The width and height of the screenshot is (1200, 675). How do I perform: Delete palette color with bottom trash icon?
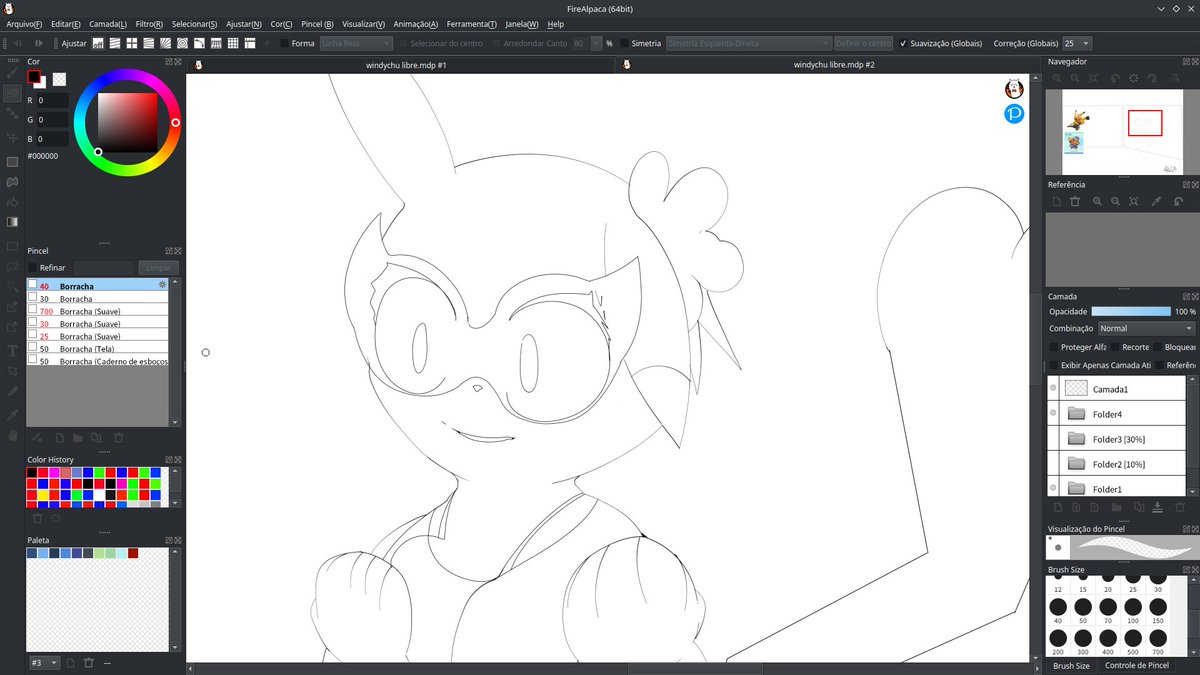[x=88, y=662]
